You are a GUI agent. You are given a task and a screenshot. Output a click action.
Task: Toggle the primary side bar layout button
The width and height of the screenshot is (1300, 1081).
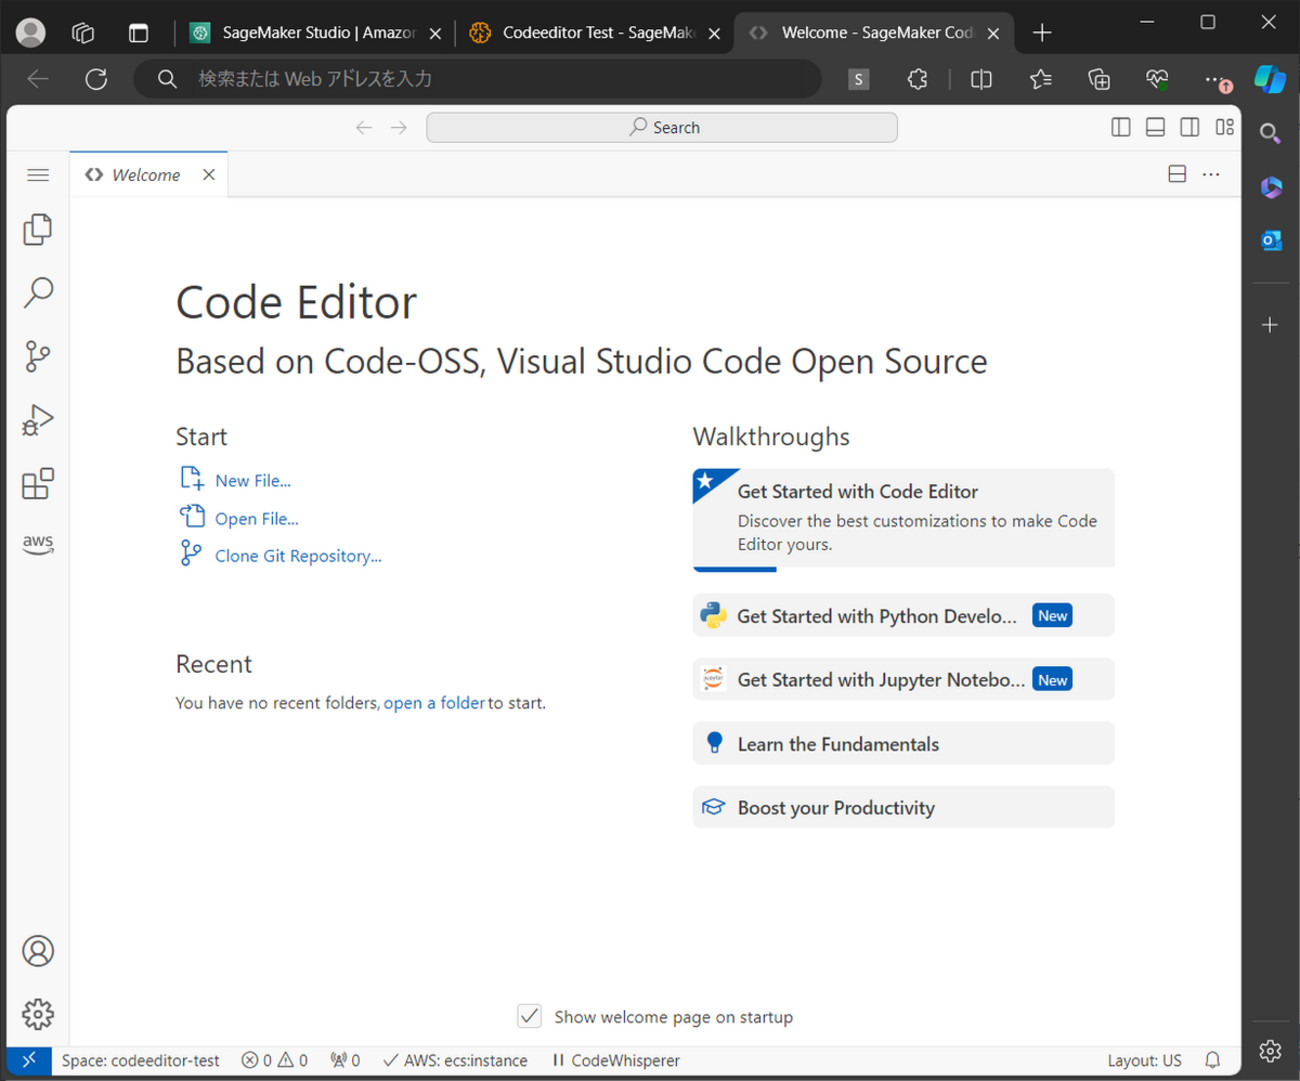tap(1121, 127)
